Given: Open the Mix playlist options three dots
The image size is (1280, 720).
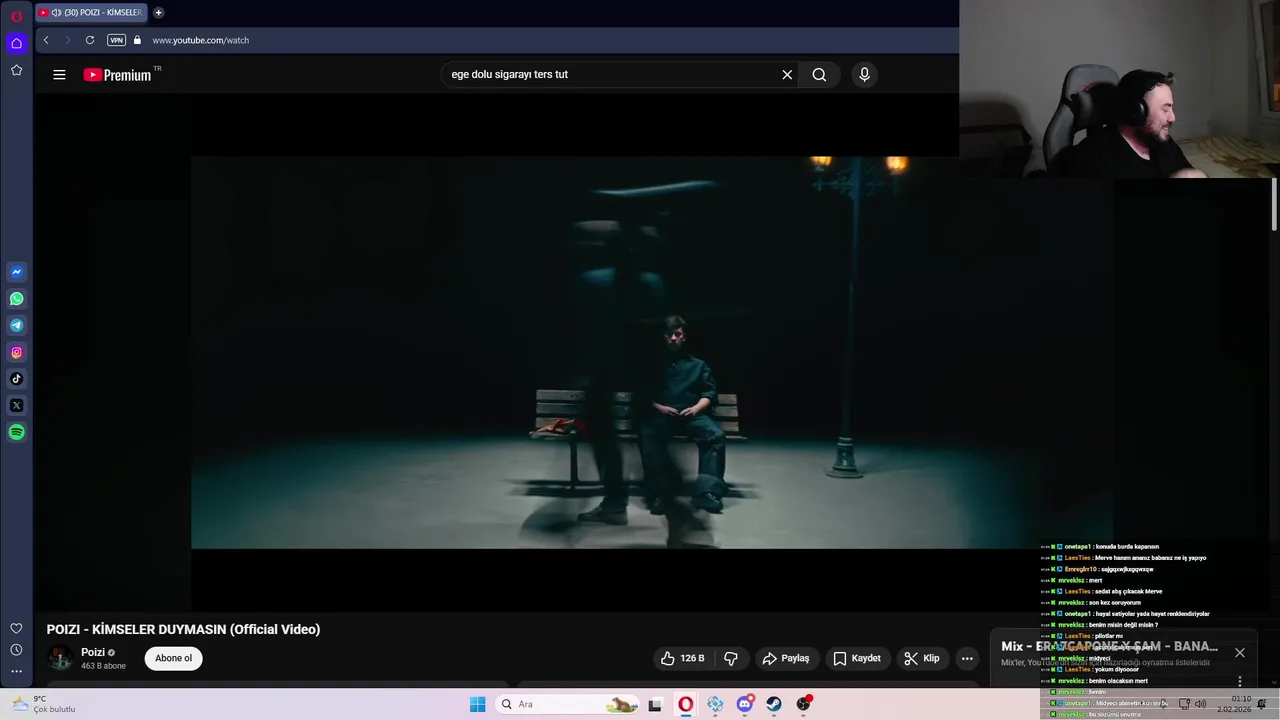Looking at the screenshot, I should (x=1240, y=681).
